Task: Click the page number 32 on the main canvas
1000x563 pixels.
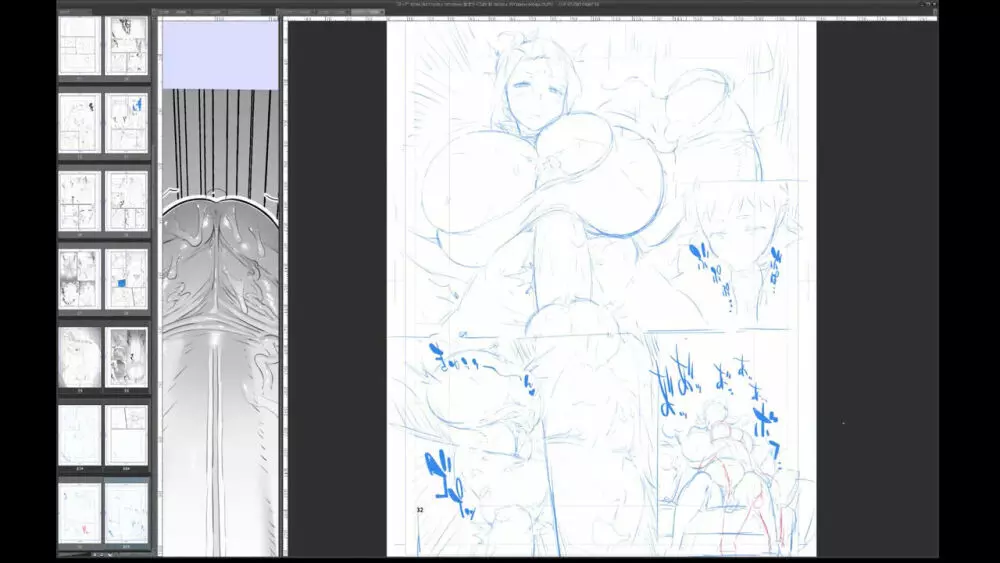Action: (420, 510)
